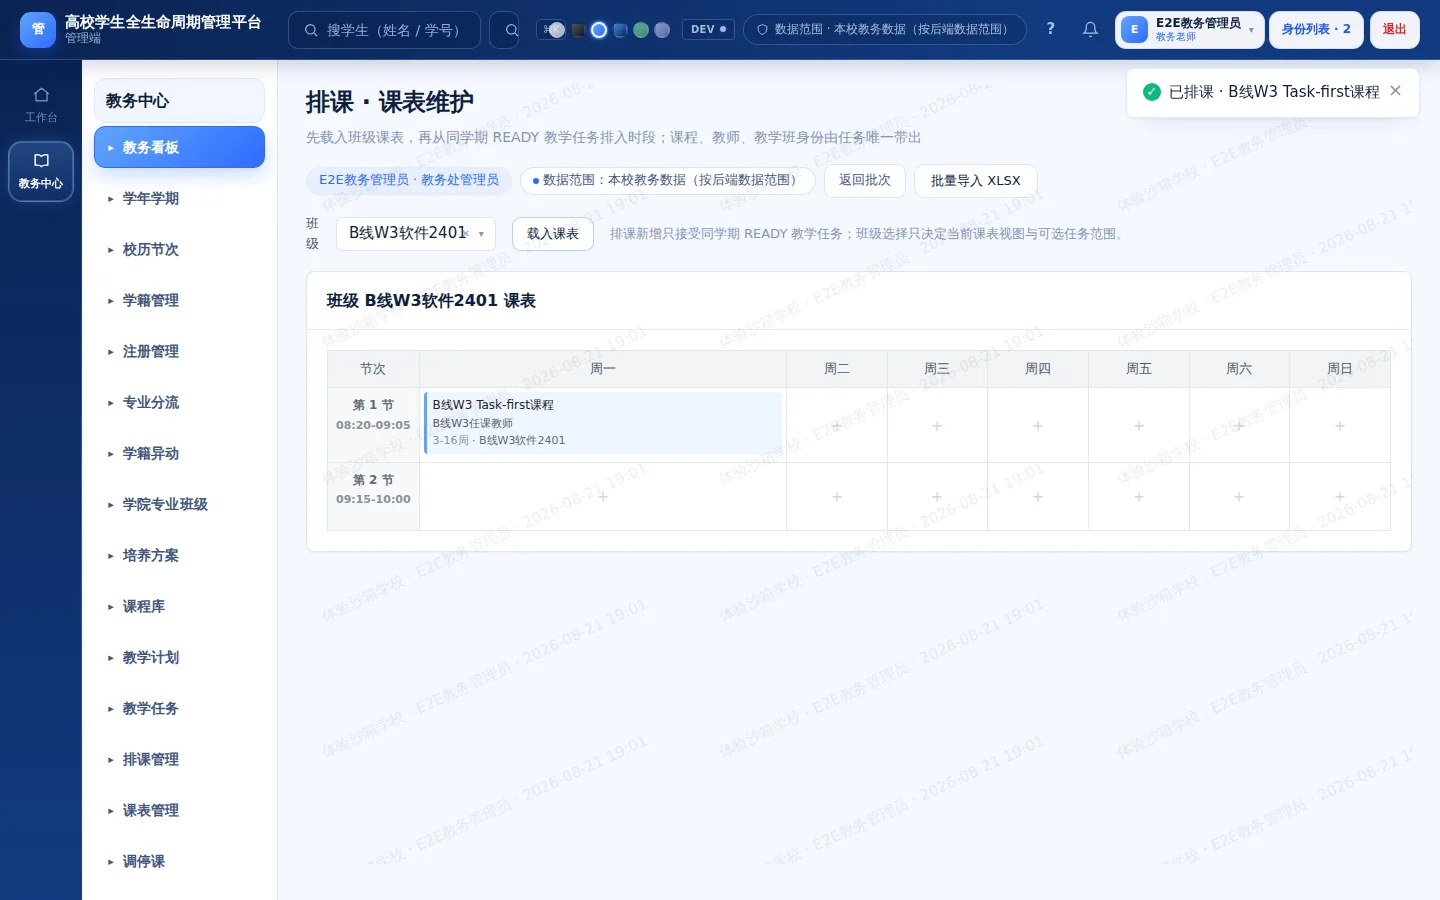
Task: Click the 载入课表 button
Action: pyautogui.click(x=553, y=233)
